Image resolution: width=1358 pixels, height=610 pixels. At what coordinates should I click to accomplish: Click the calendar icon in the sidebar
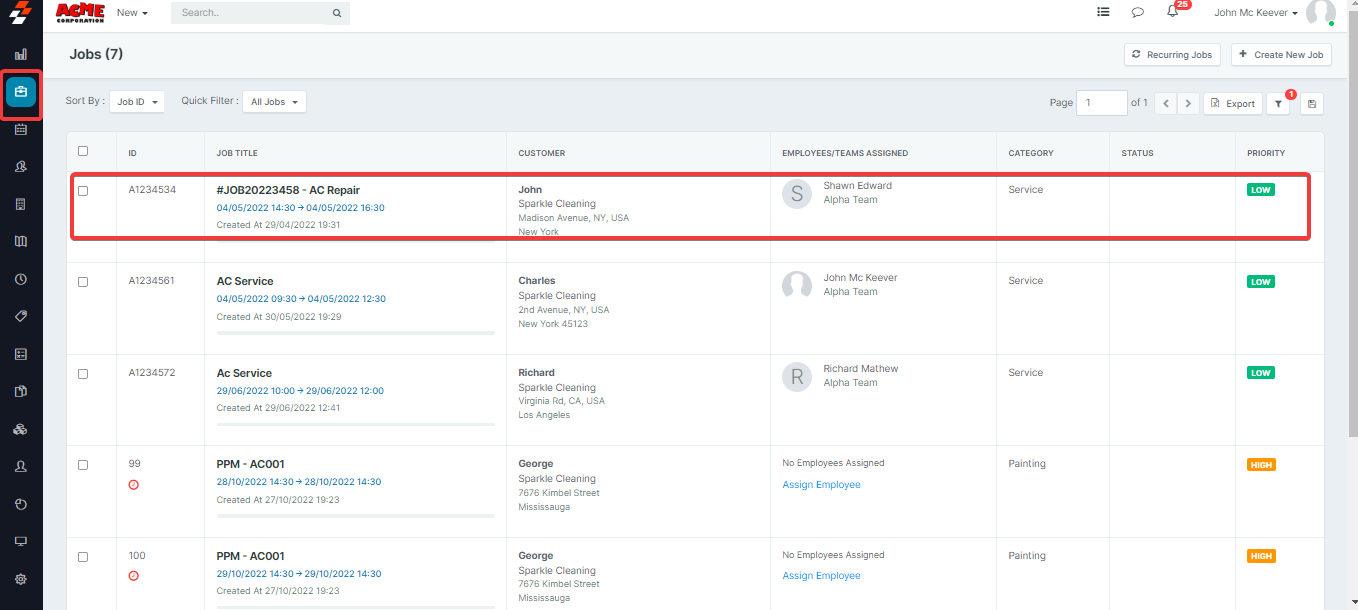pyautogui.click(x=21, y=129)
